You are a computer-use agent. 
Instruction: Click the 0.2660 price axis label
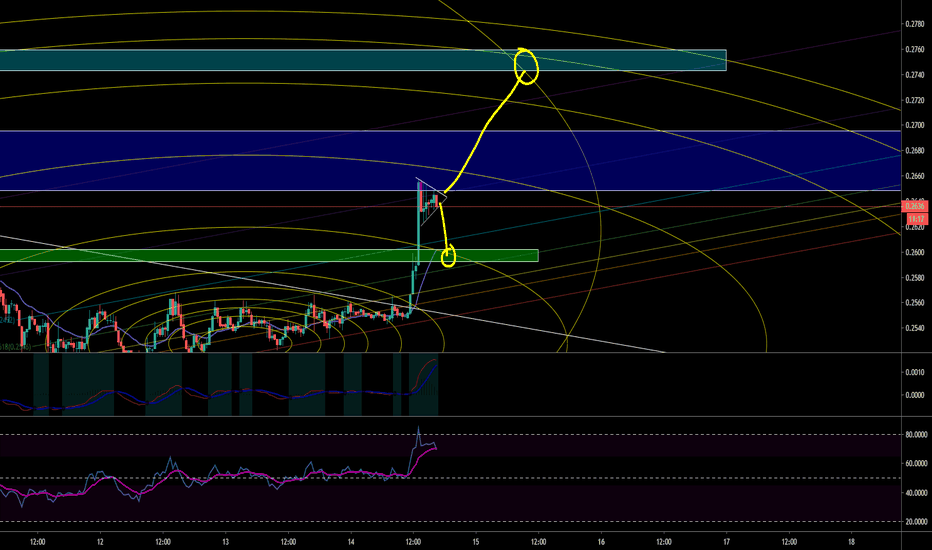pos(915,176)
